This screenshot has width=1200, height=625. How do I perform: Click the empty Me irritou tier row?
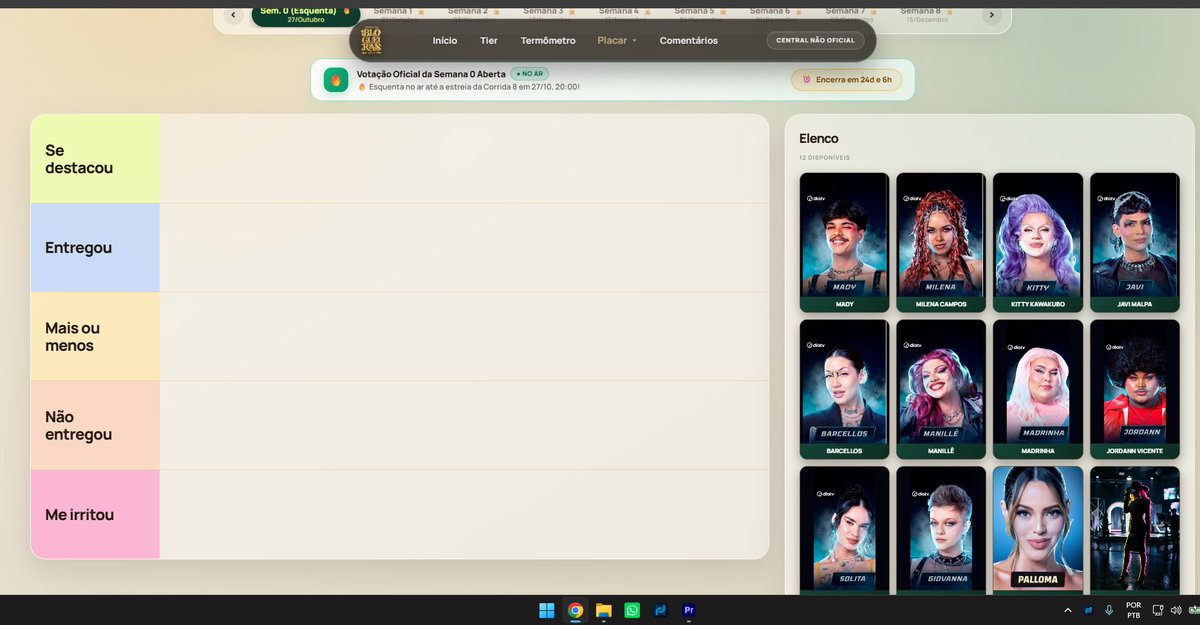click(x=464, y=514)
